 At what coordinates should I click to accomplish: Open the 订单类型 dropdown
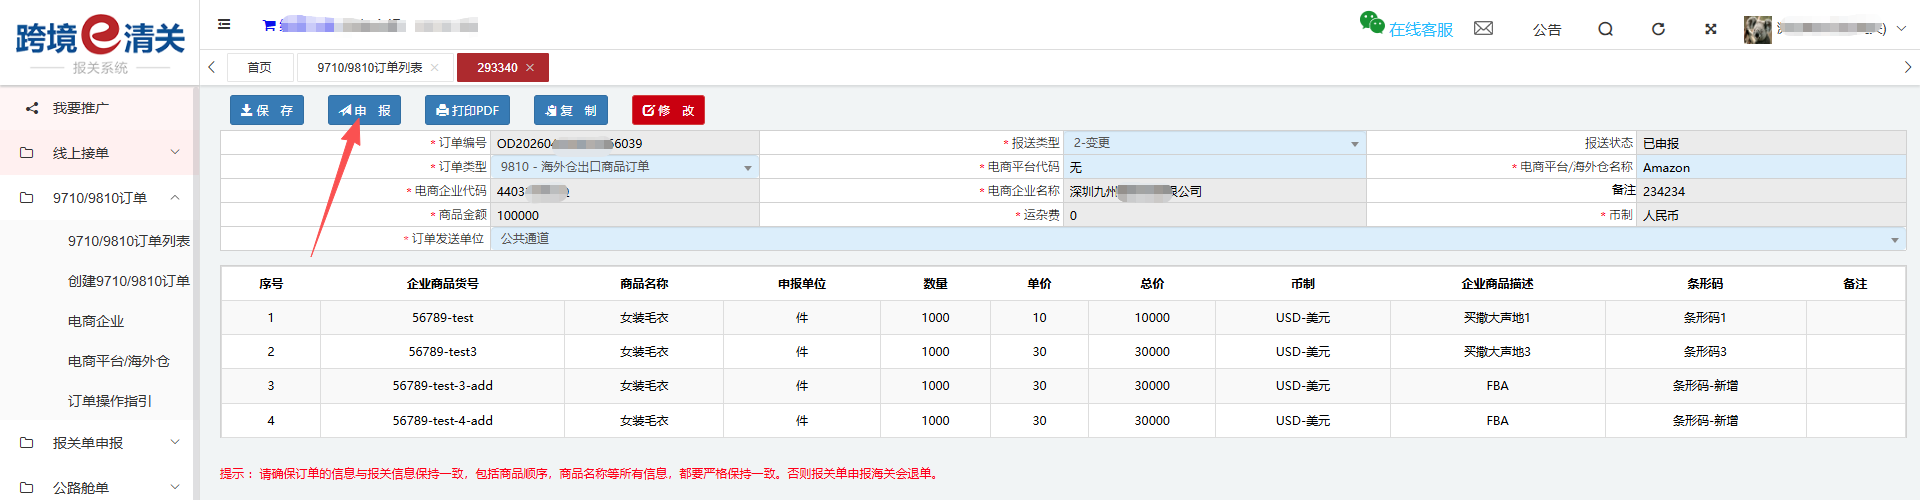click(624, 167)
